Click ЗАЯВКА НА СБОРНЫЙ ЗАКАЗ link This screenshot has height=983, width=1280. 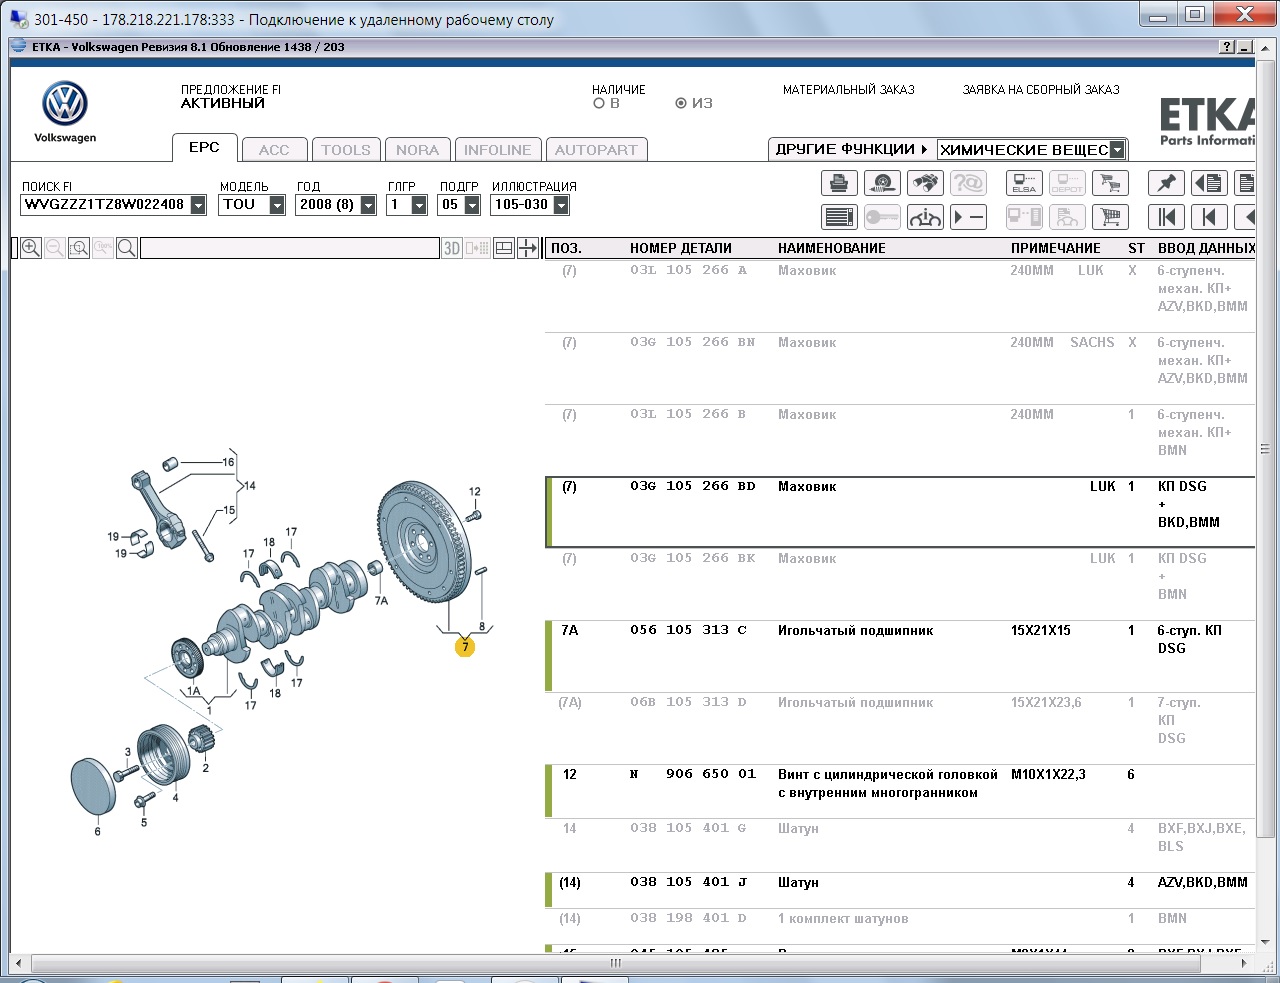coord(1041,90)
